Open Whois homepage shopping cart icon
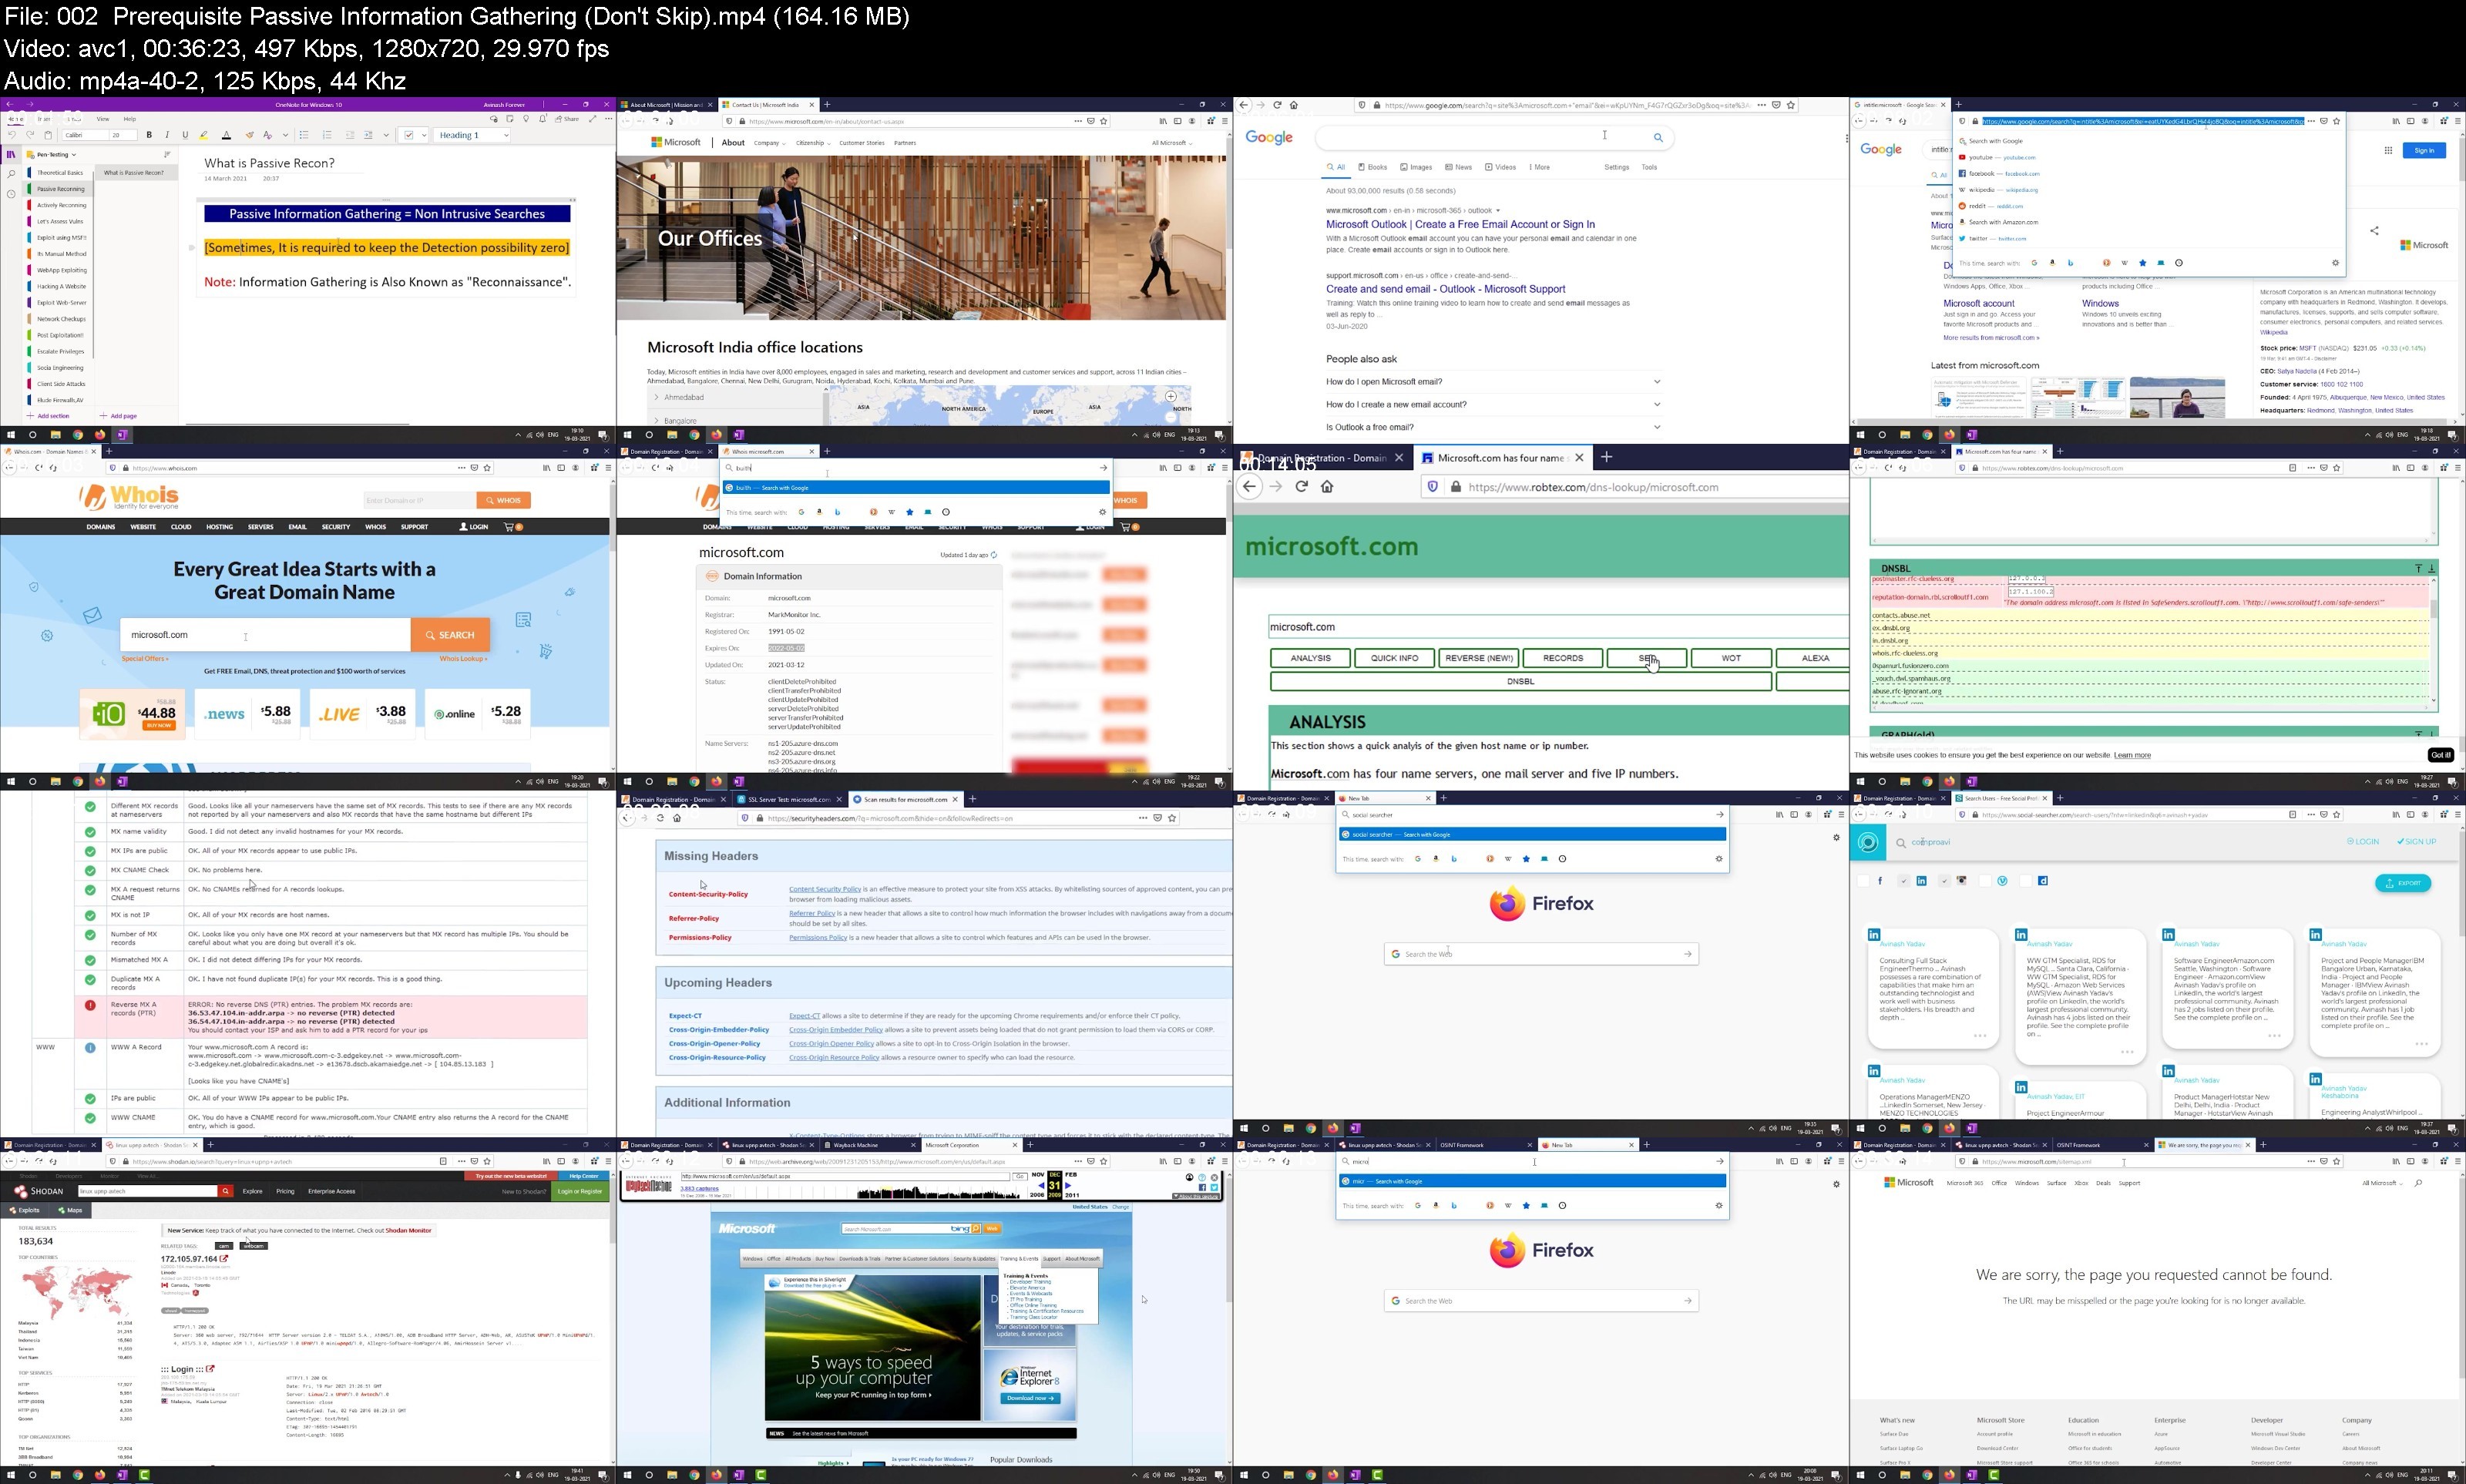The image size is (2466, 1484). tap(511, 527)
